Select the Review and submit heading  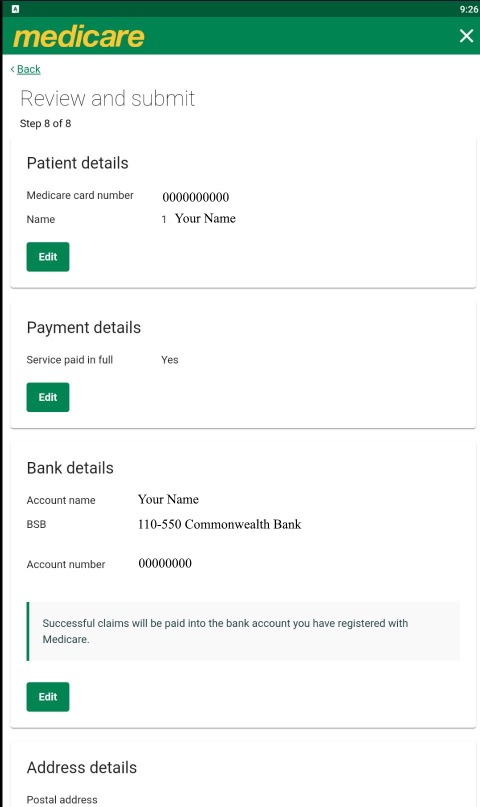point(108,98)
